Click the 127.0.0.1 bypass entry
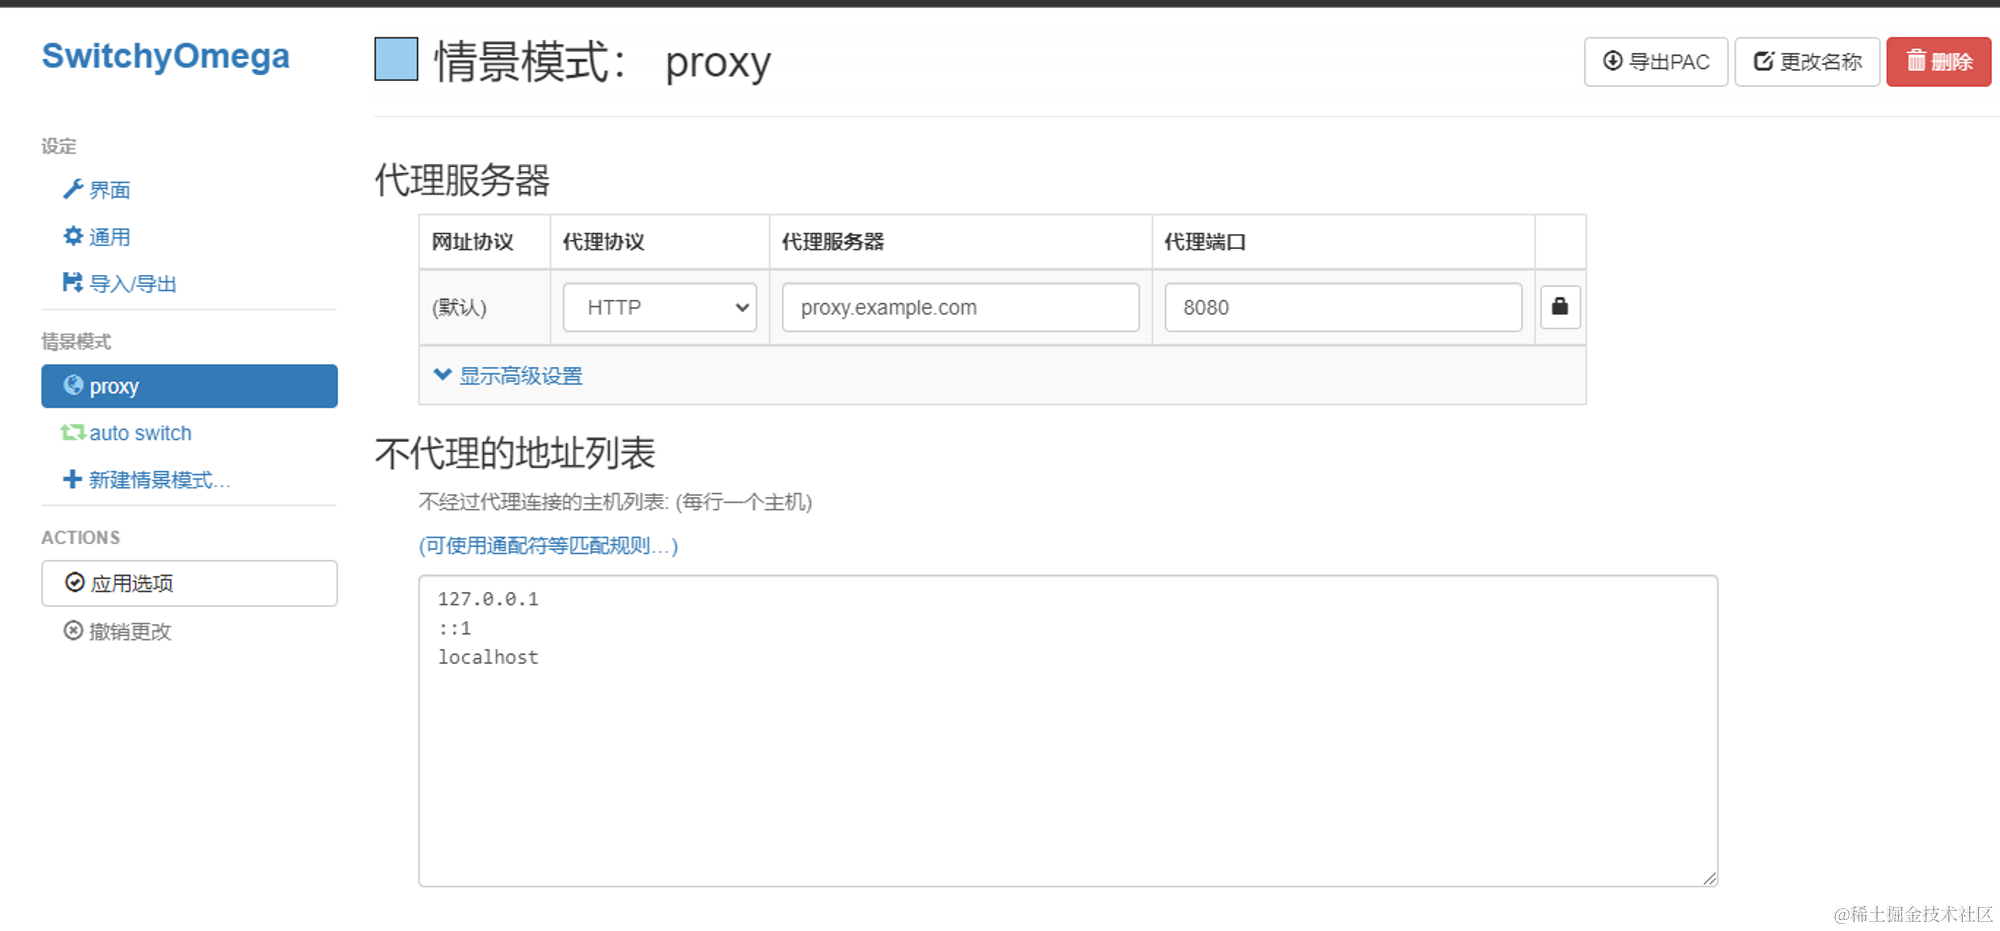2000x931 pixels. (488, 599)
